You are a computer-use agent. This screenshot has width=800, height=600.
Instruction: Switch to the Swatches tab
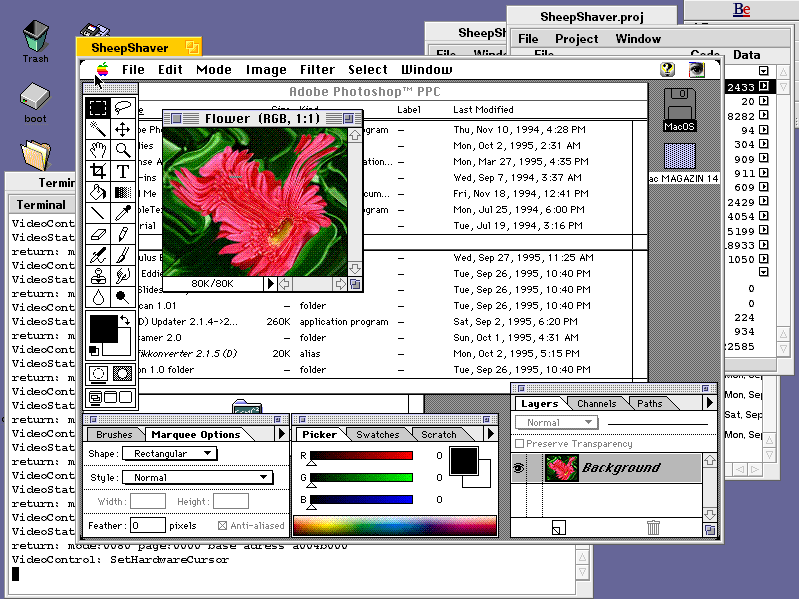coord(378,435)
